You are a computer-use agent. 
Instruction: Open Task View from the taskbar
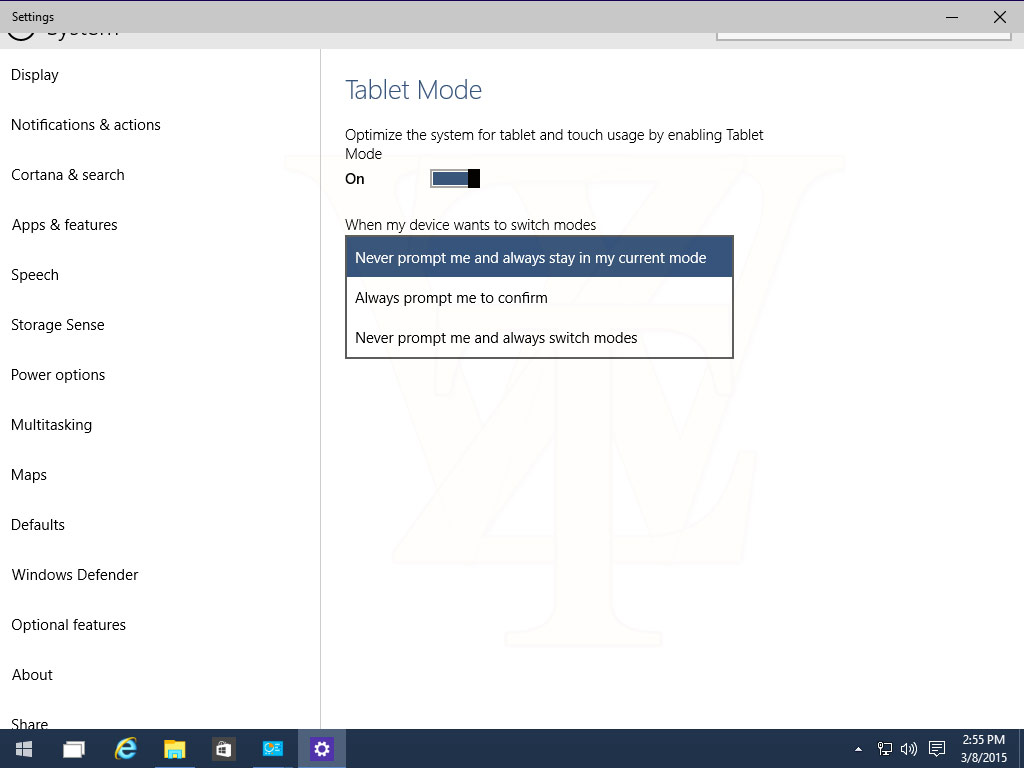(74, 749)
